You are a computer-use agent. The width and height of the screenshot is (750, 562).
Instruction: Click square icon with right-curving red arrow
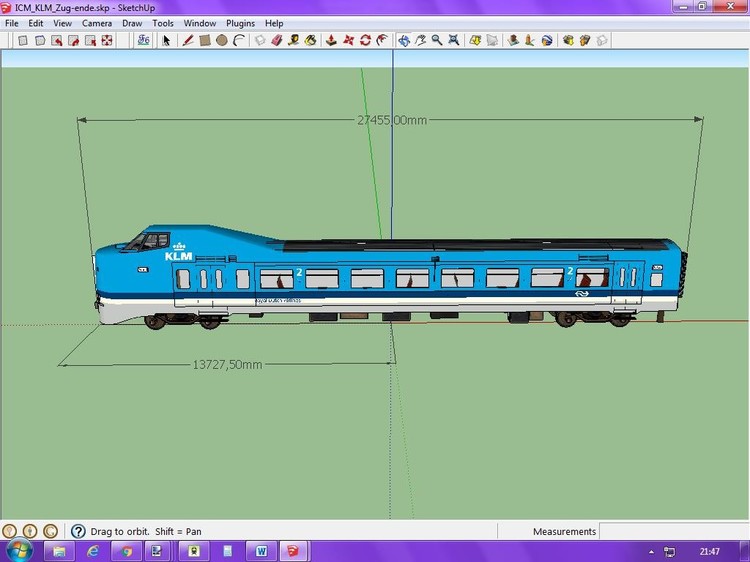pos(74,41)
